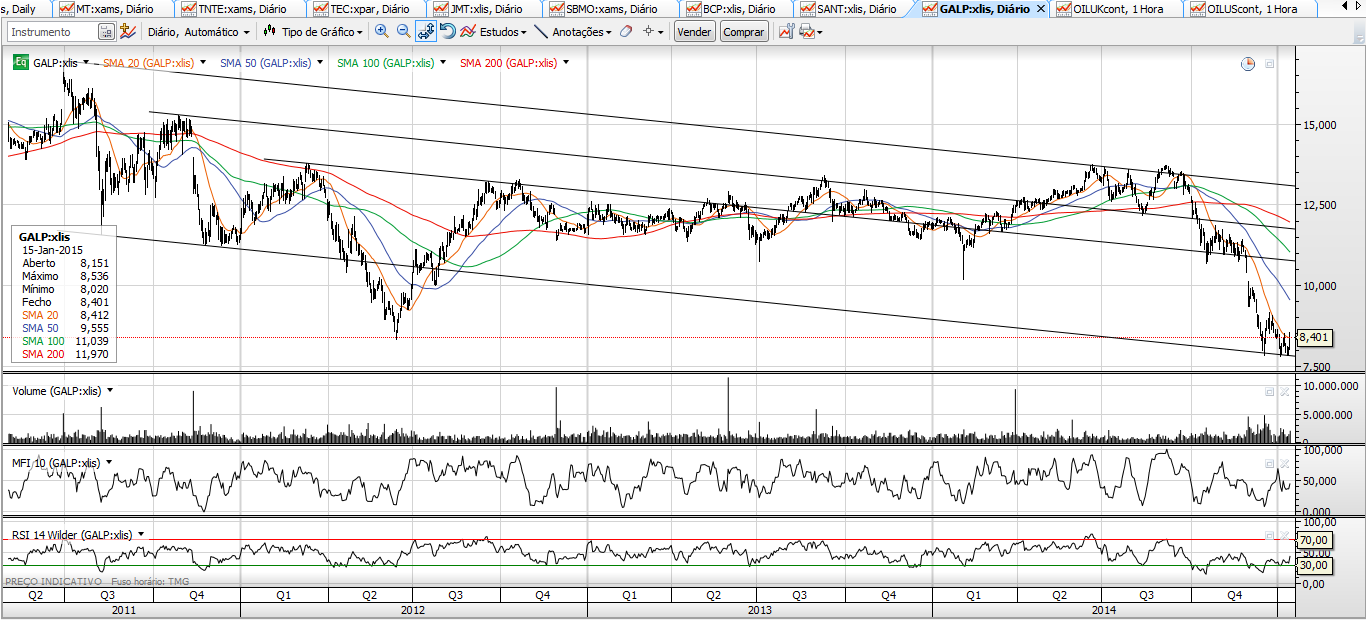Open the MFI 10 (GALP:xlis) dropdown

tap(108, 463)
